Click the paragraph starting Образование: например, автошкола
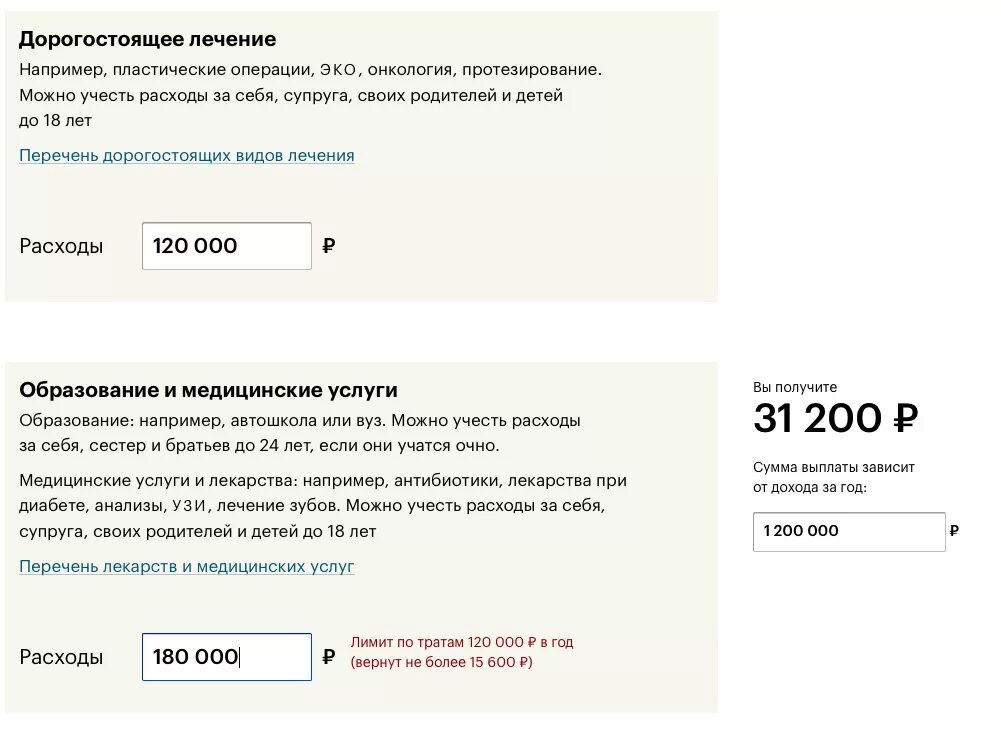The image size is (1001, 733). tap(300, 433)
